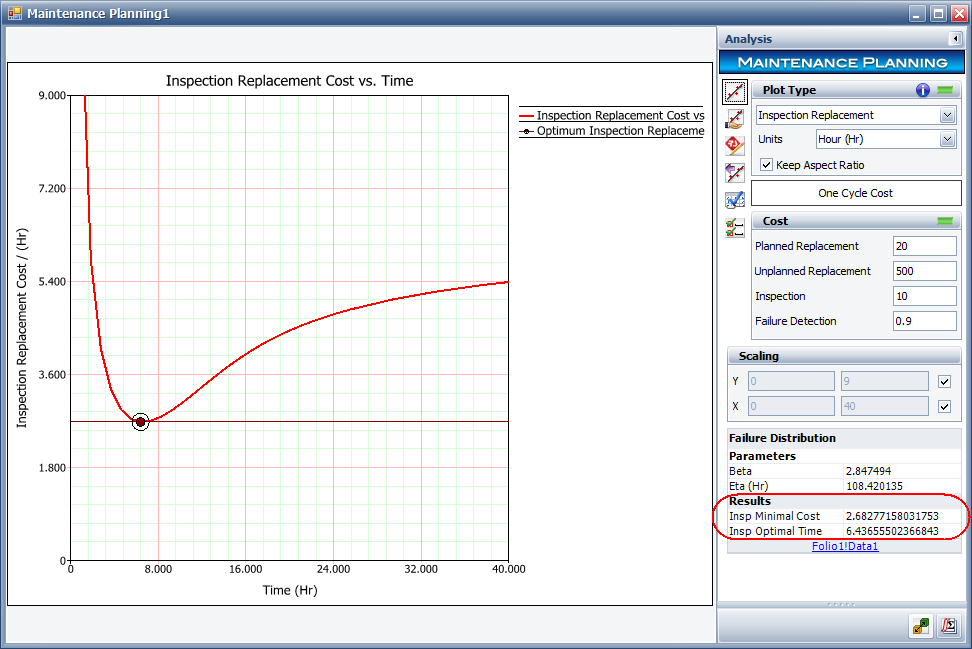Click the sigma calculation icon at panel bottom
The width and height of the screenshot is (972, 649).
(949, 625)
